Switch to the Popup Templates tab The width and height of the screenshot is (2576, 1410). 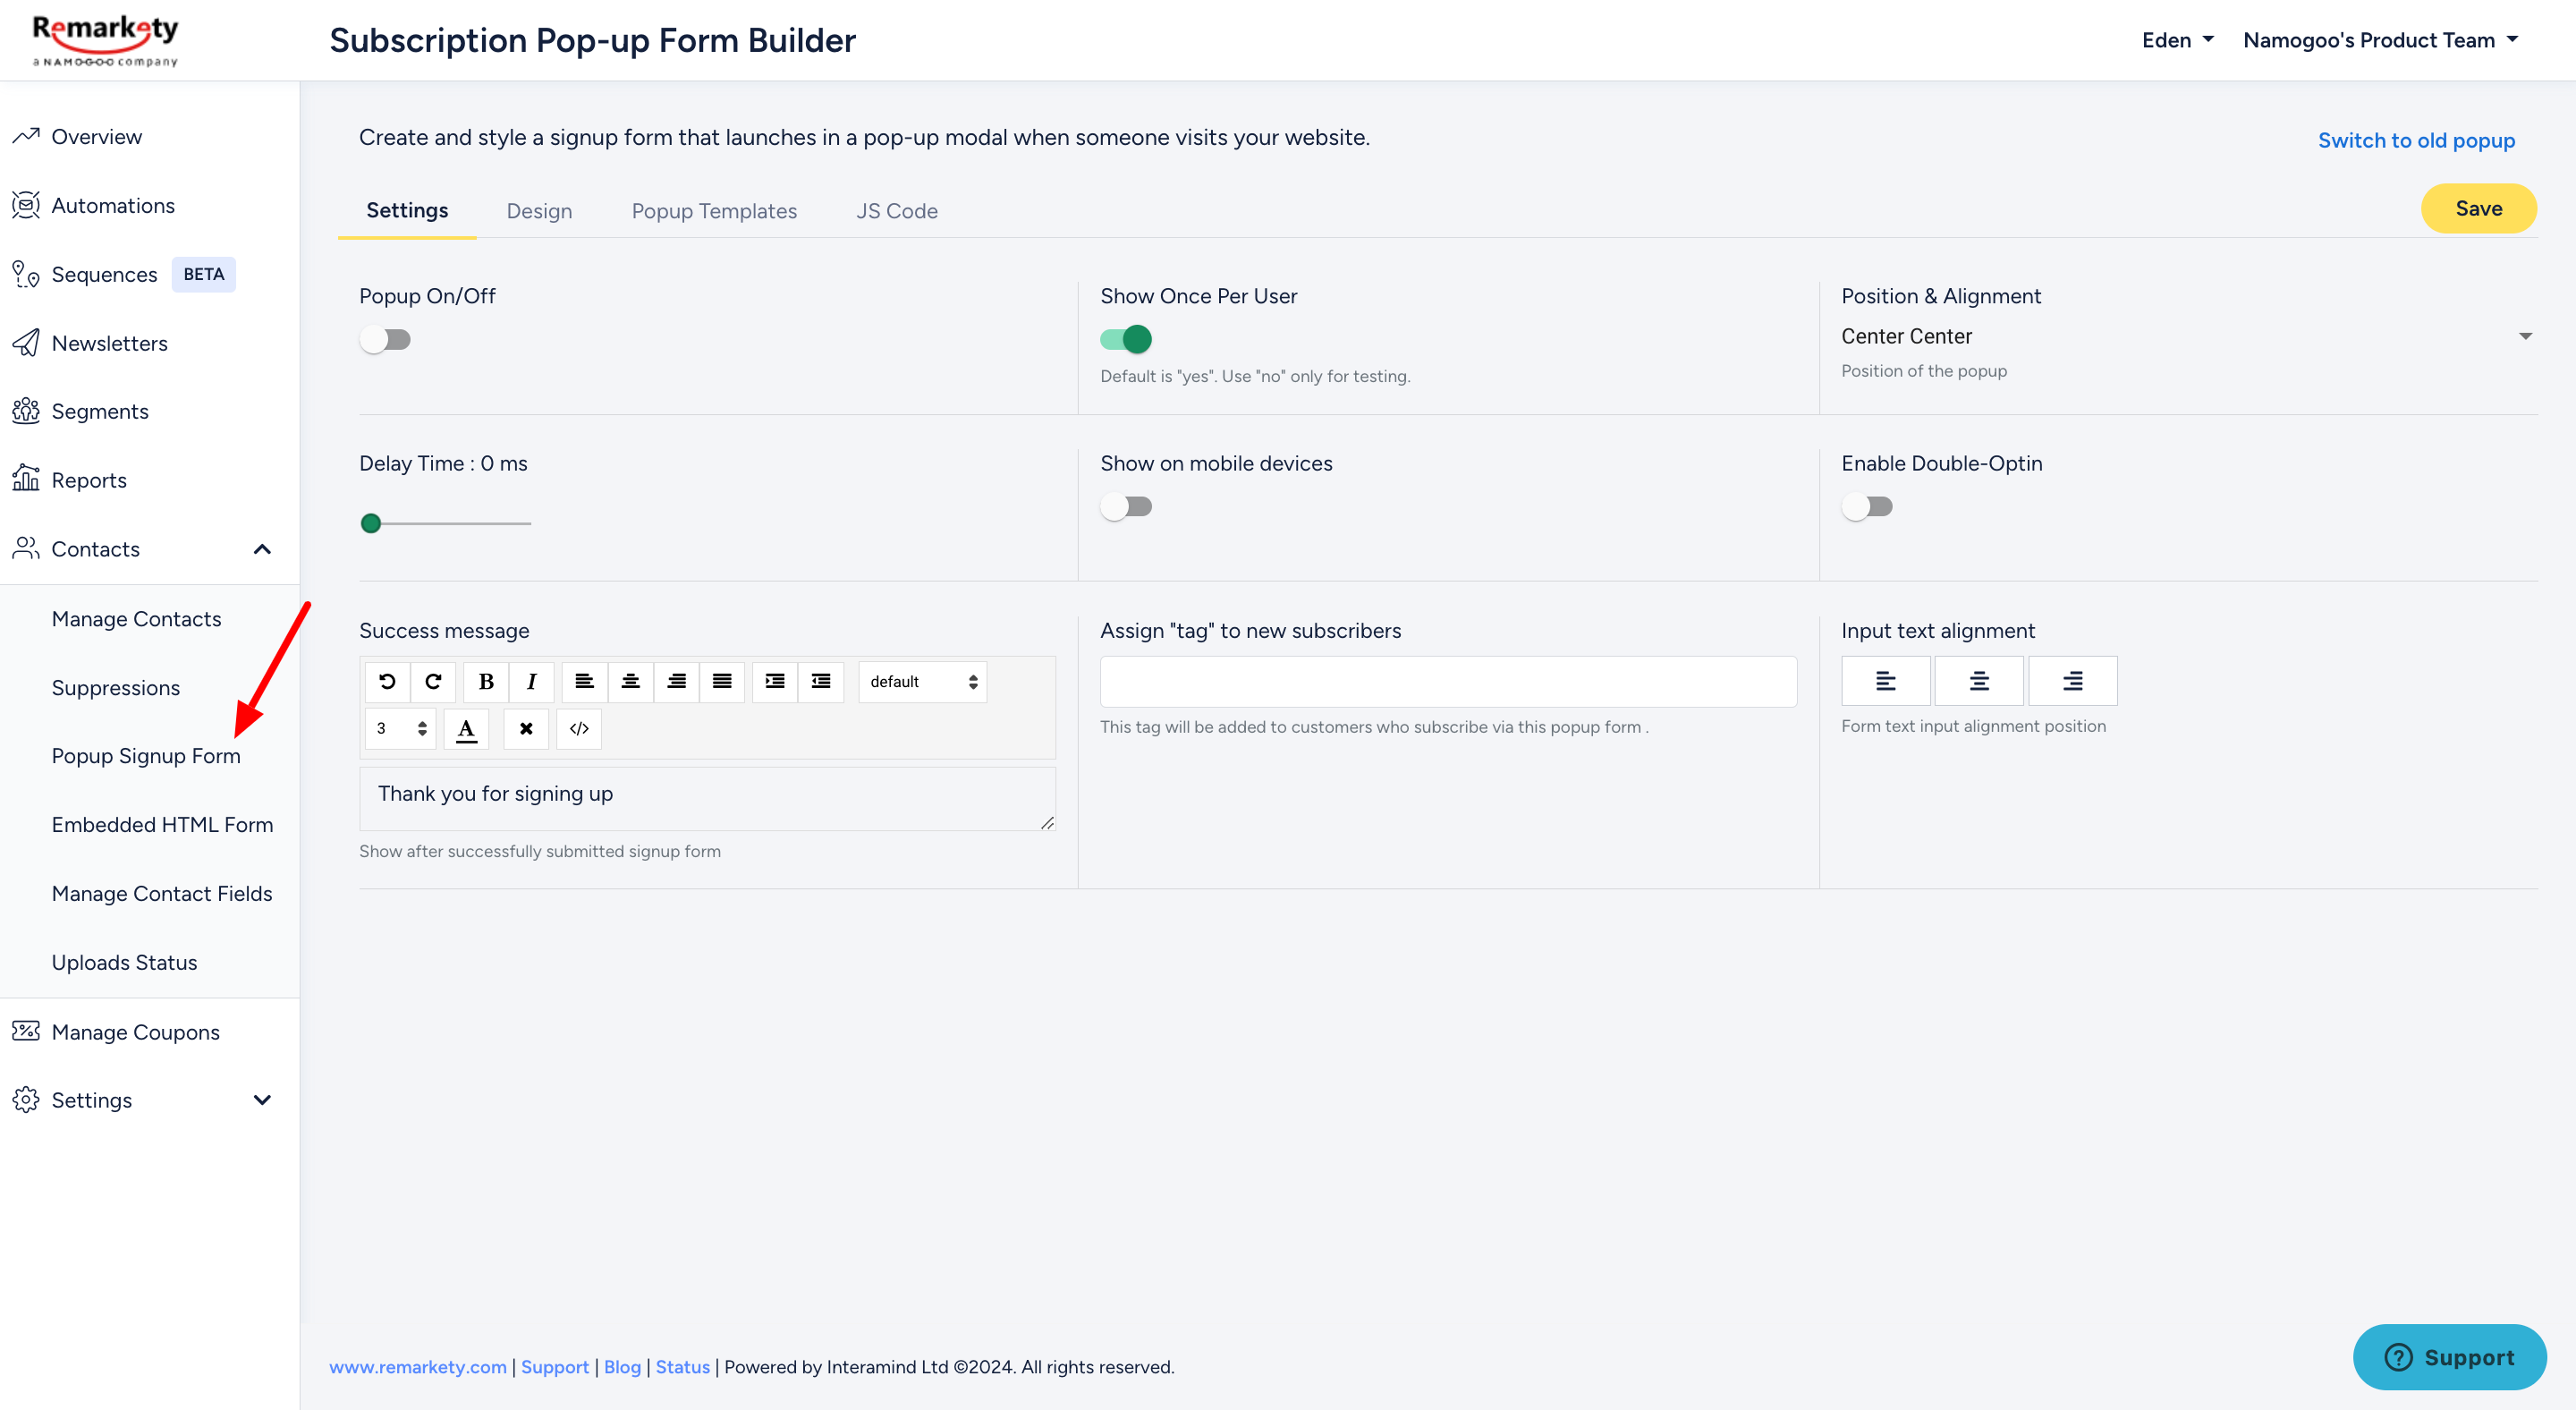714,212
